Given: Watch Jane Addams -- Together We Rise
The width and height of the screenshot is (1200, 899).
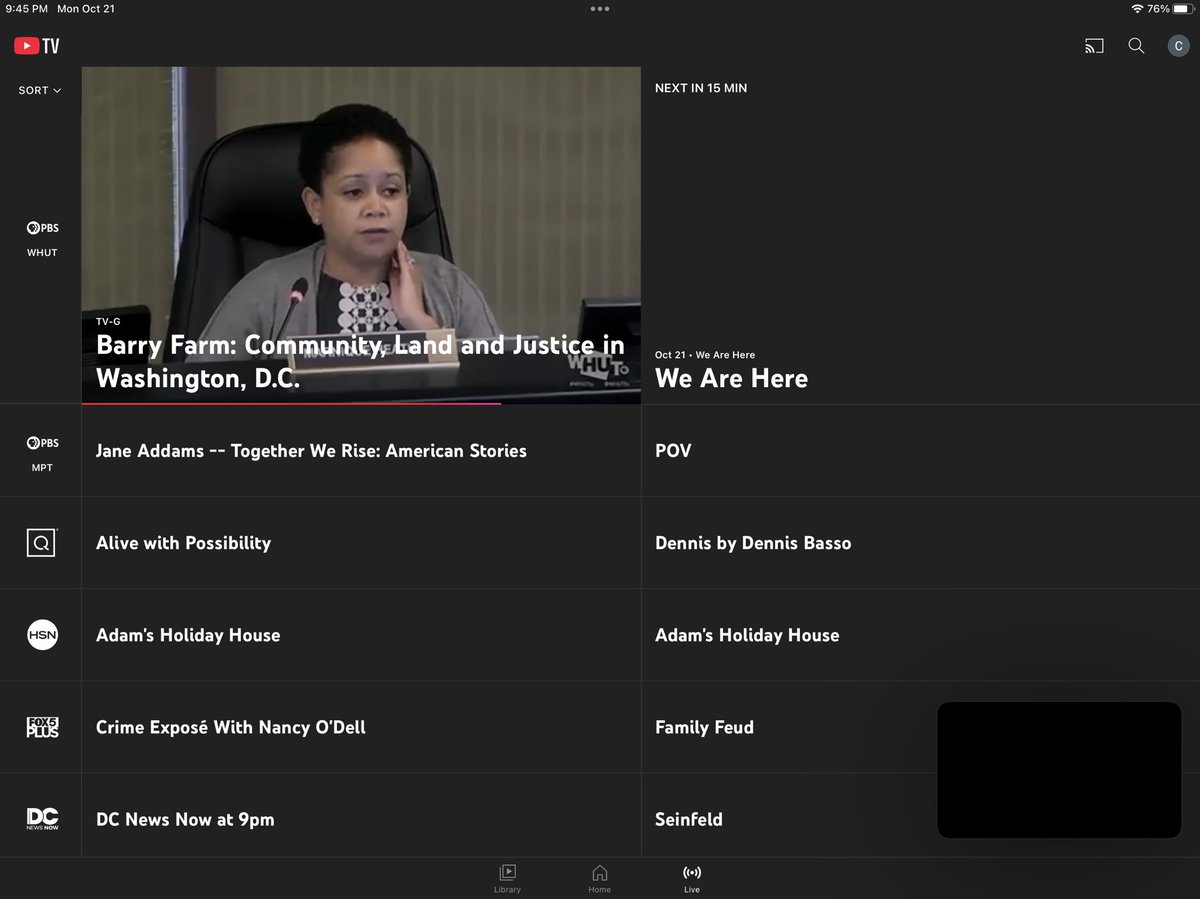Looking at the screenshot, I should pos(311,451).
